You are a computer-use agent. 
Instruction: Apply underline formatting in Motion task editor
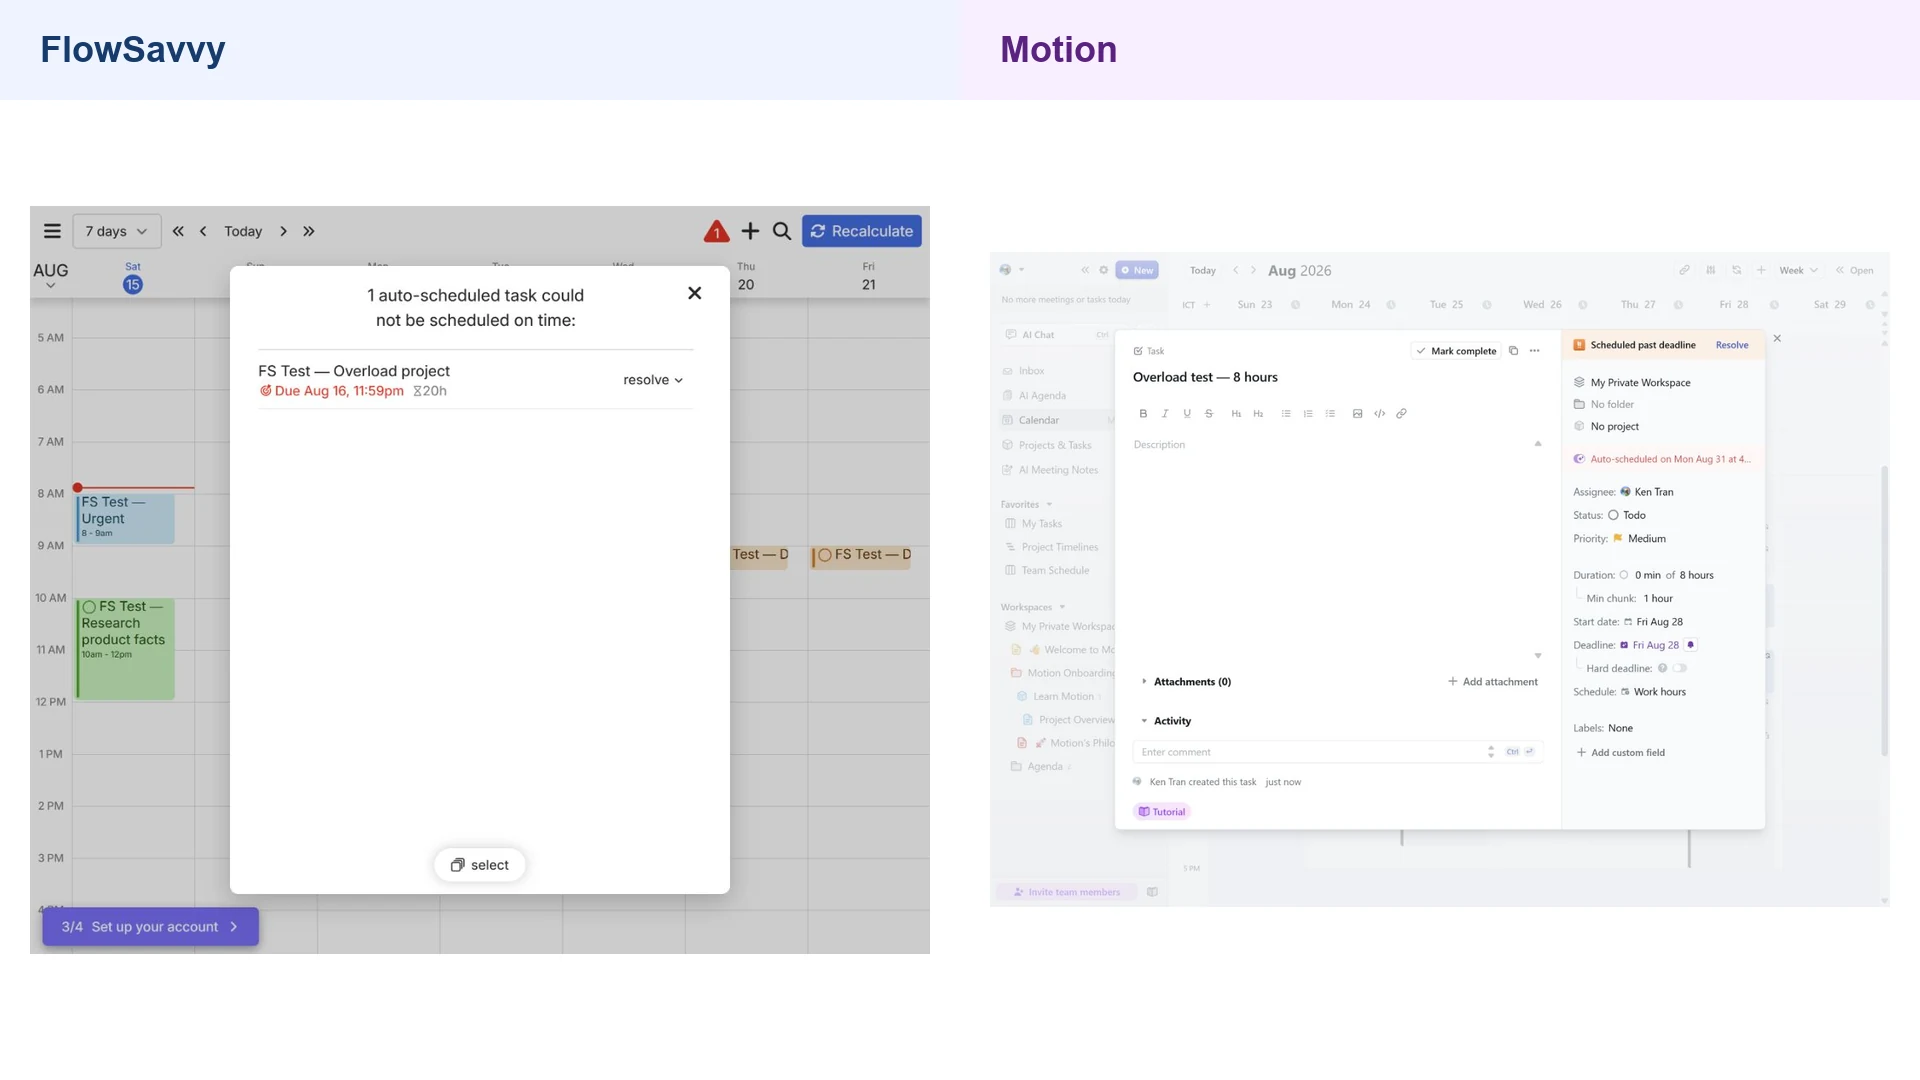coord(1187,413)
